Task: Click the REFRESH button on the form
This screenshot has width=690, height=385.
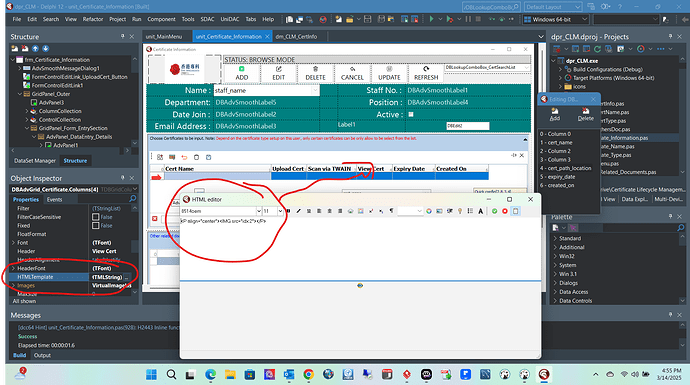Action: (x=426, y=73)
